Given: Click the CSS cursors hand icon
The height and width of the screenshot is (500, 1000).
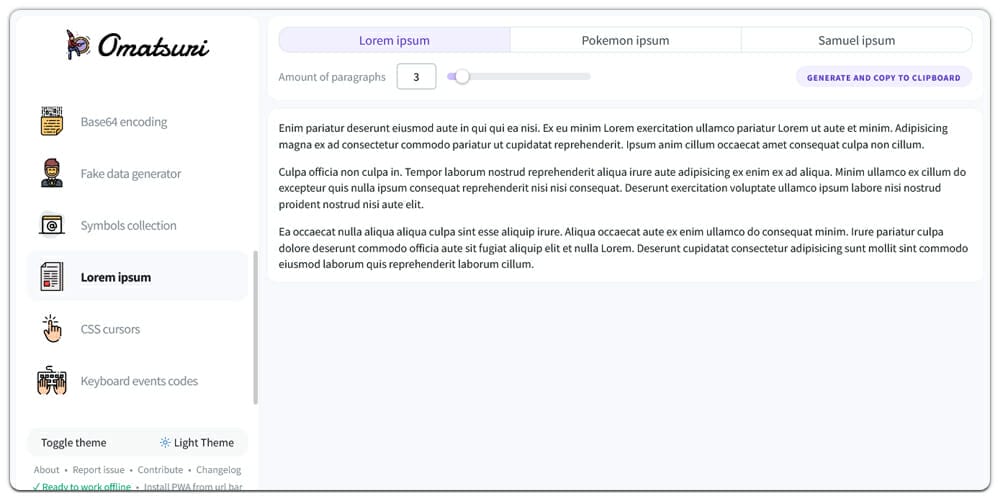Looking at the screenshot, I should point(52,328).
